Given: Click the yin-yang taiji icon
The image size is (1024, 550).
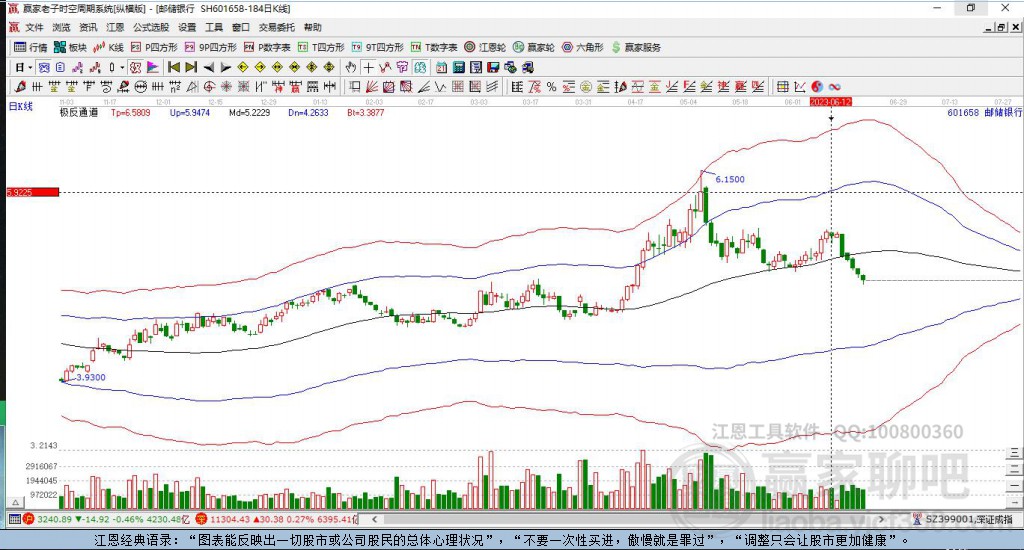Looking at the screenshot, I should (x=817, y=87).
